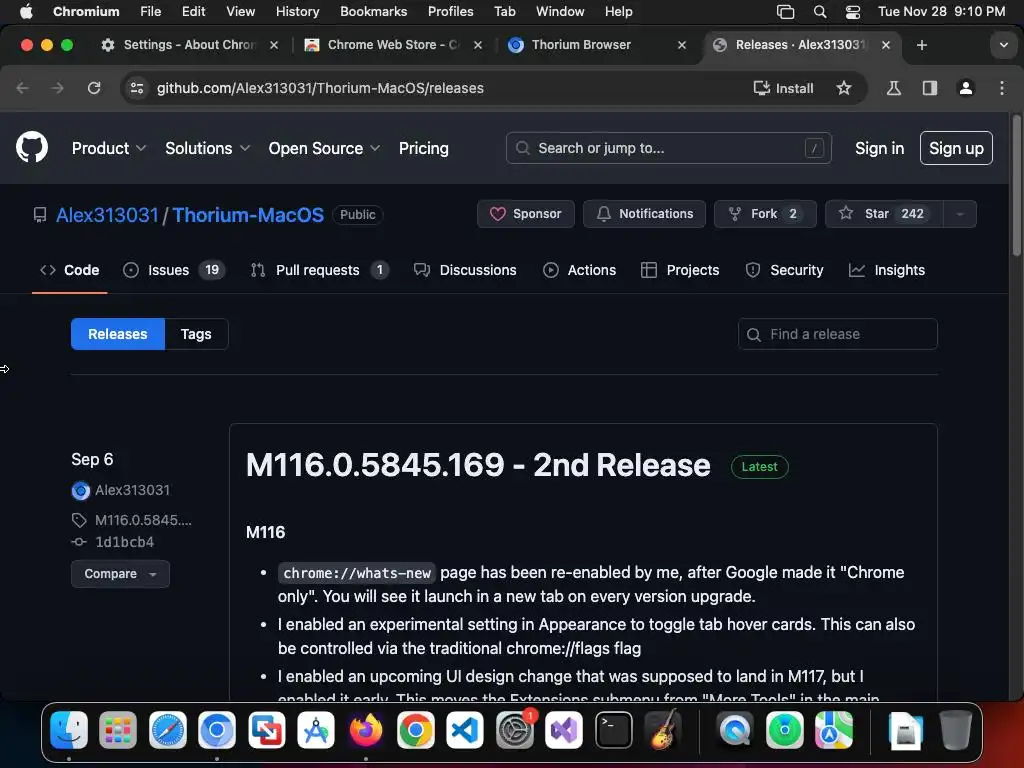1024x768 pixels.
Task: Expand the Open Source dropdown
Action: 324,148
